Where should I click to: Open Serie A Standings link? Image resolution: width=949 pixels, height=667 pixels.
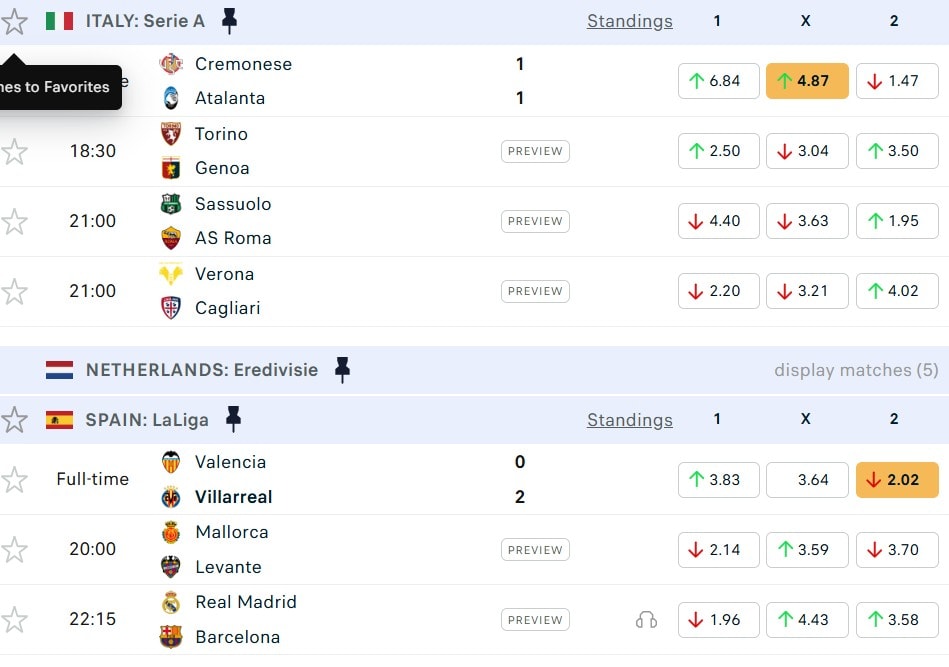point(629,21)
